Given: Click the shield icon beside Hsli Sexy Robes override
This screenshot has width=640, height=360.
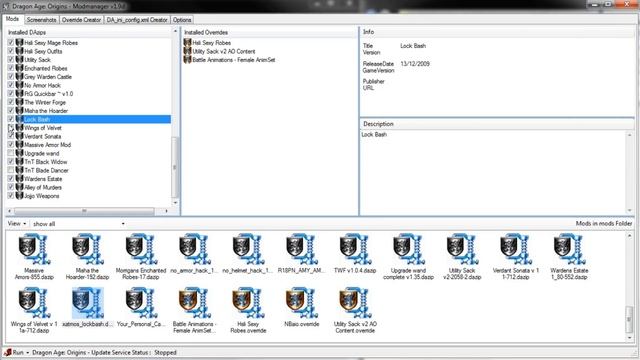Looking at the screenshot, I should pos(187,42).
